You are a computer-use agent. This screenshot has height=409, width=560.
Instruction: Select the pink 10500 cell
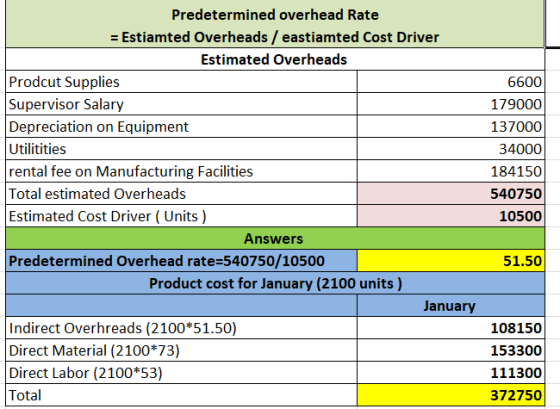pos(451,216)
